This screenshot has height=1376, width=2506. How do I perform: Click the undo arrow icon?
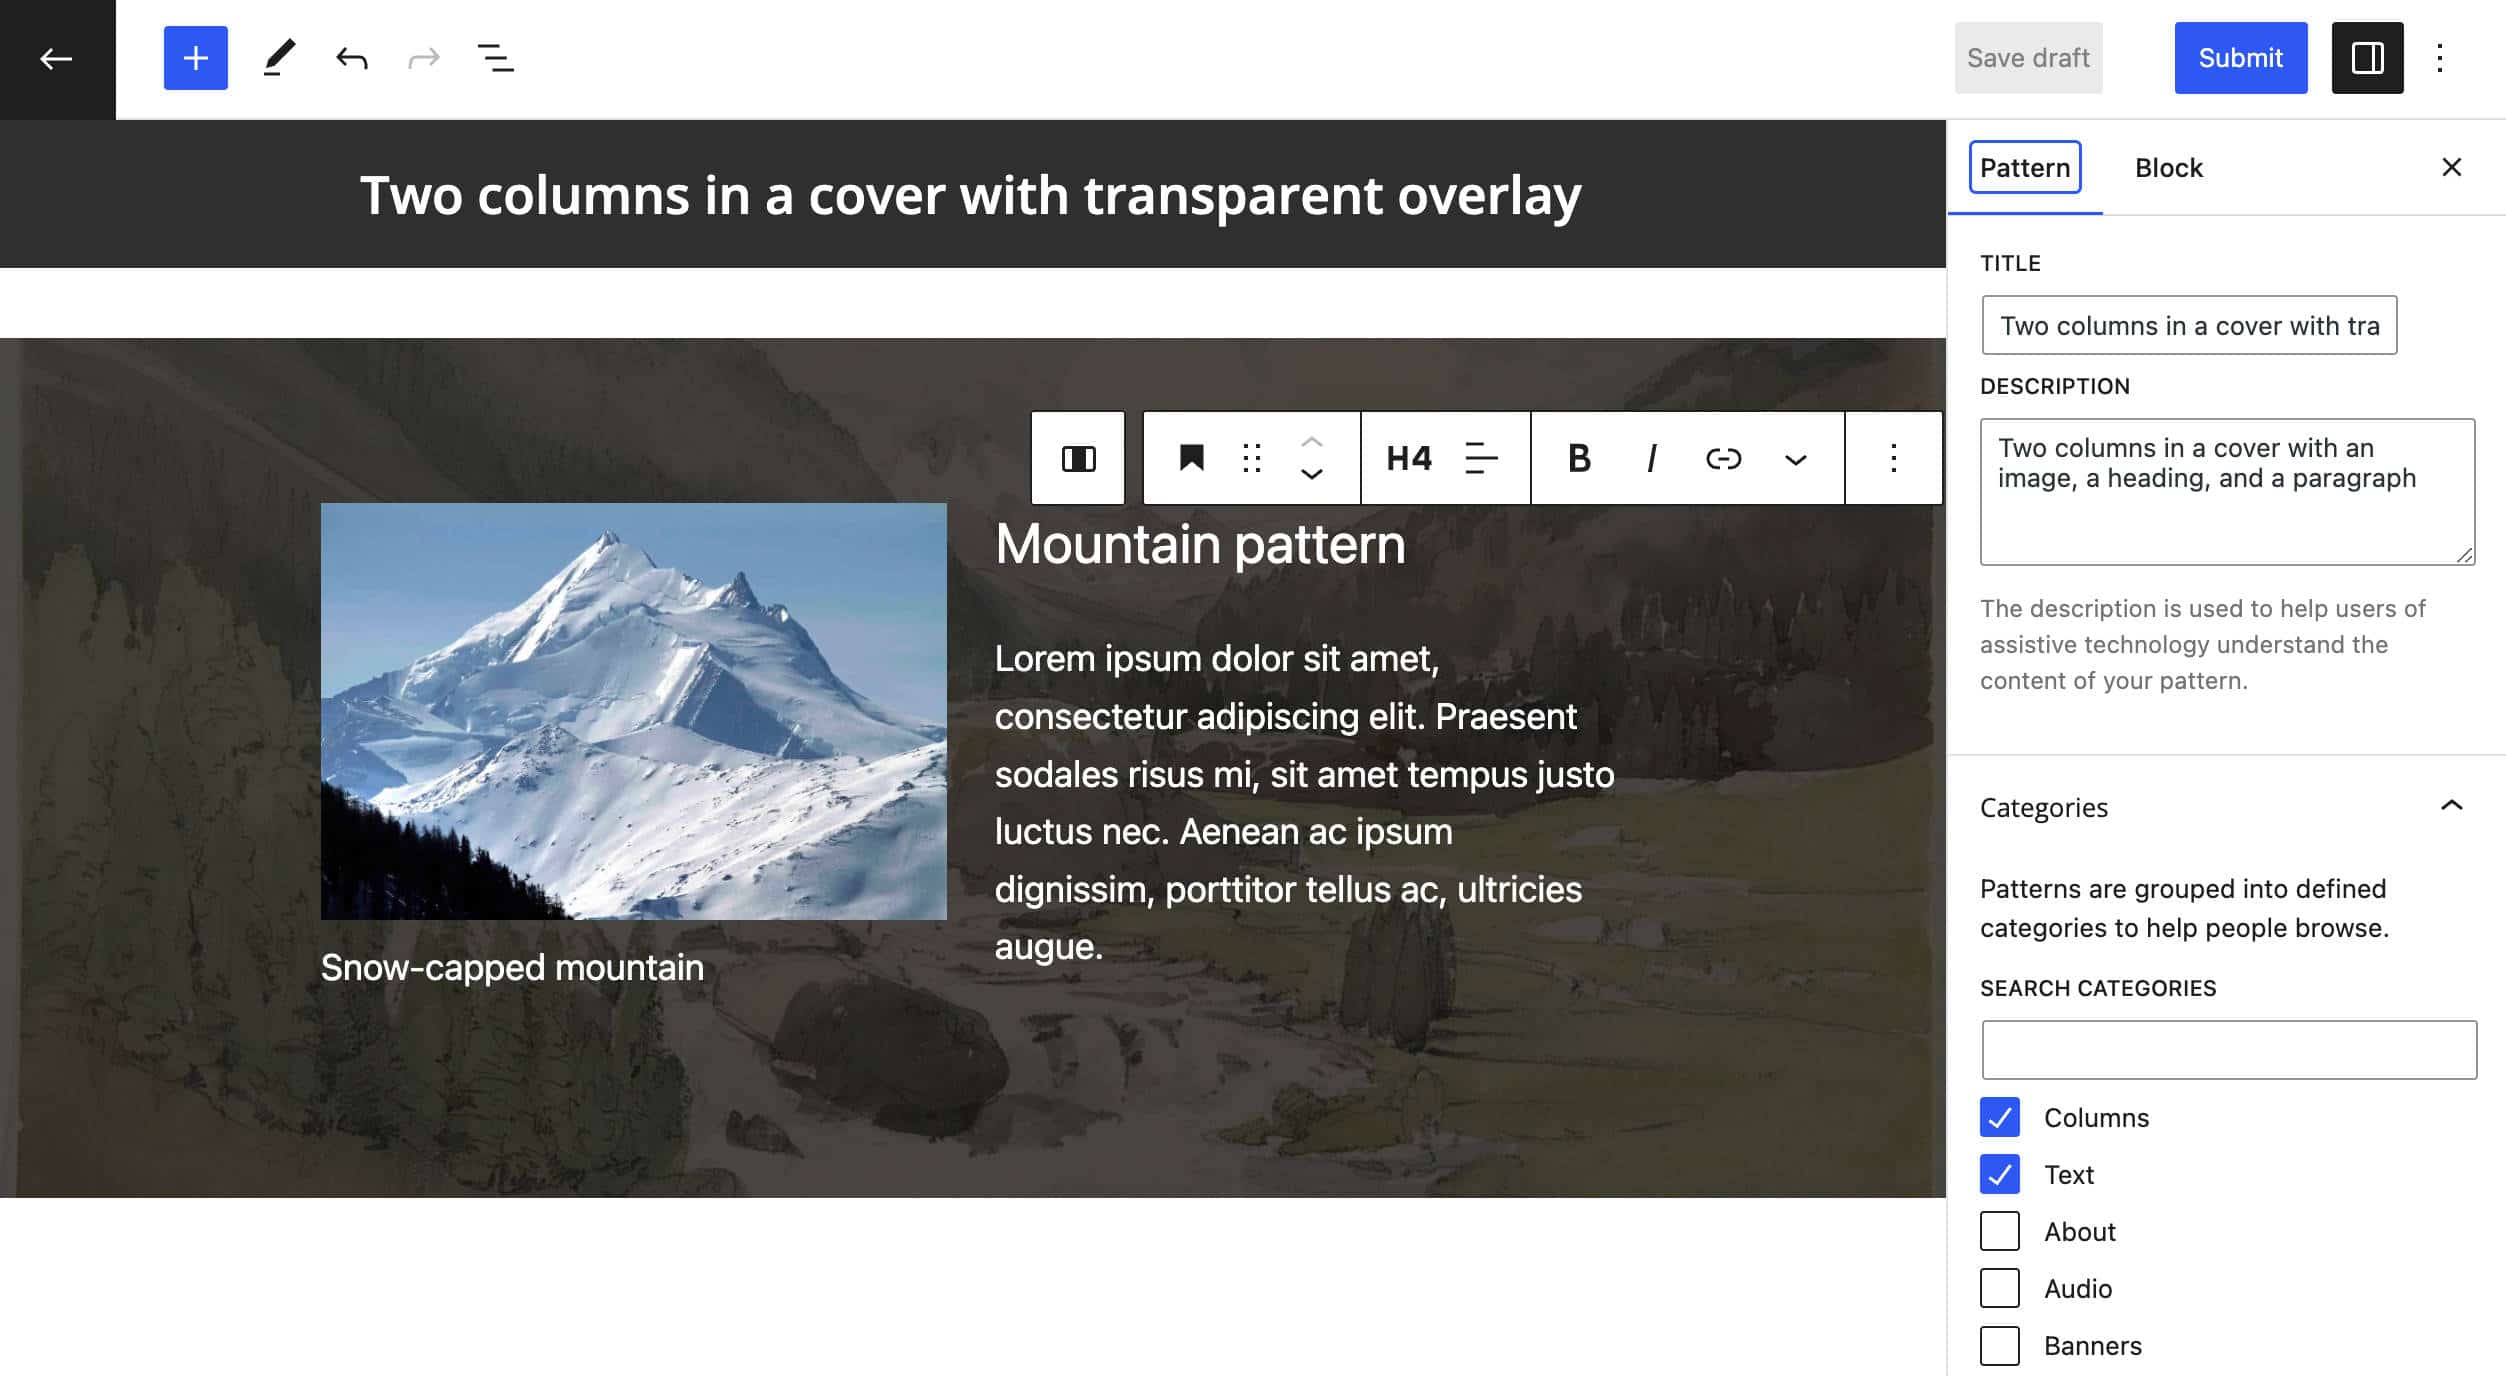point(351,58)
